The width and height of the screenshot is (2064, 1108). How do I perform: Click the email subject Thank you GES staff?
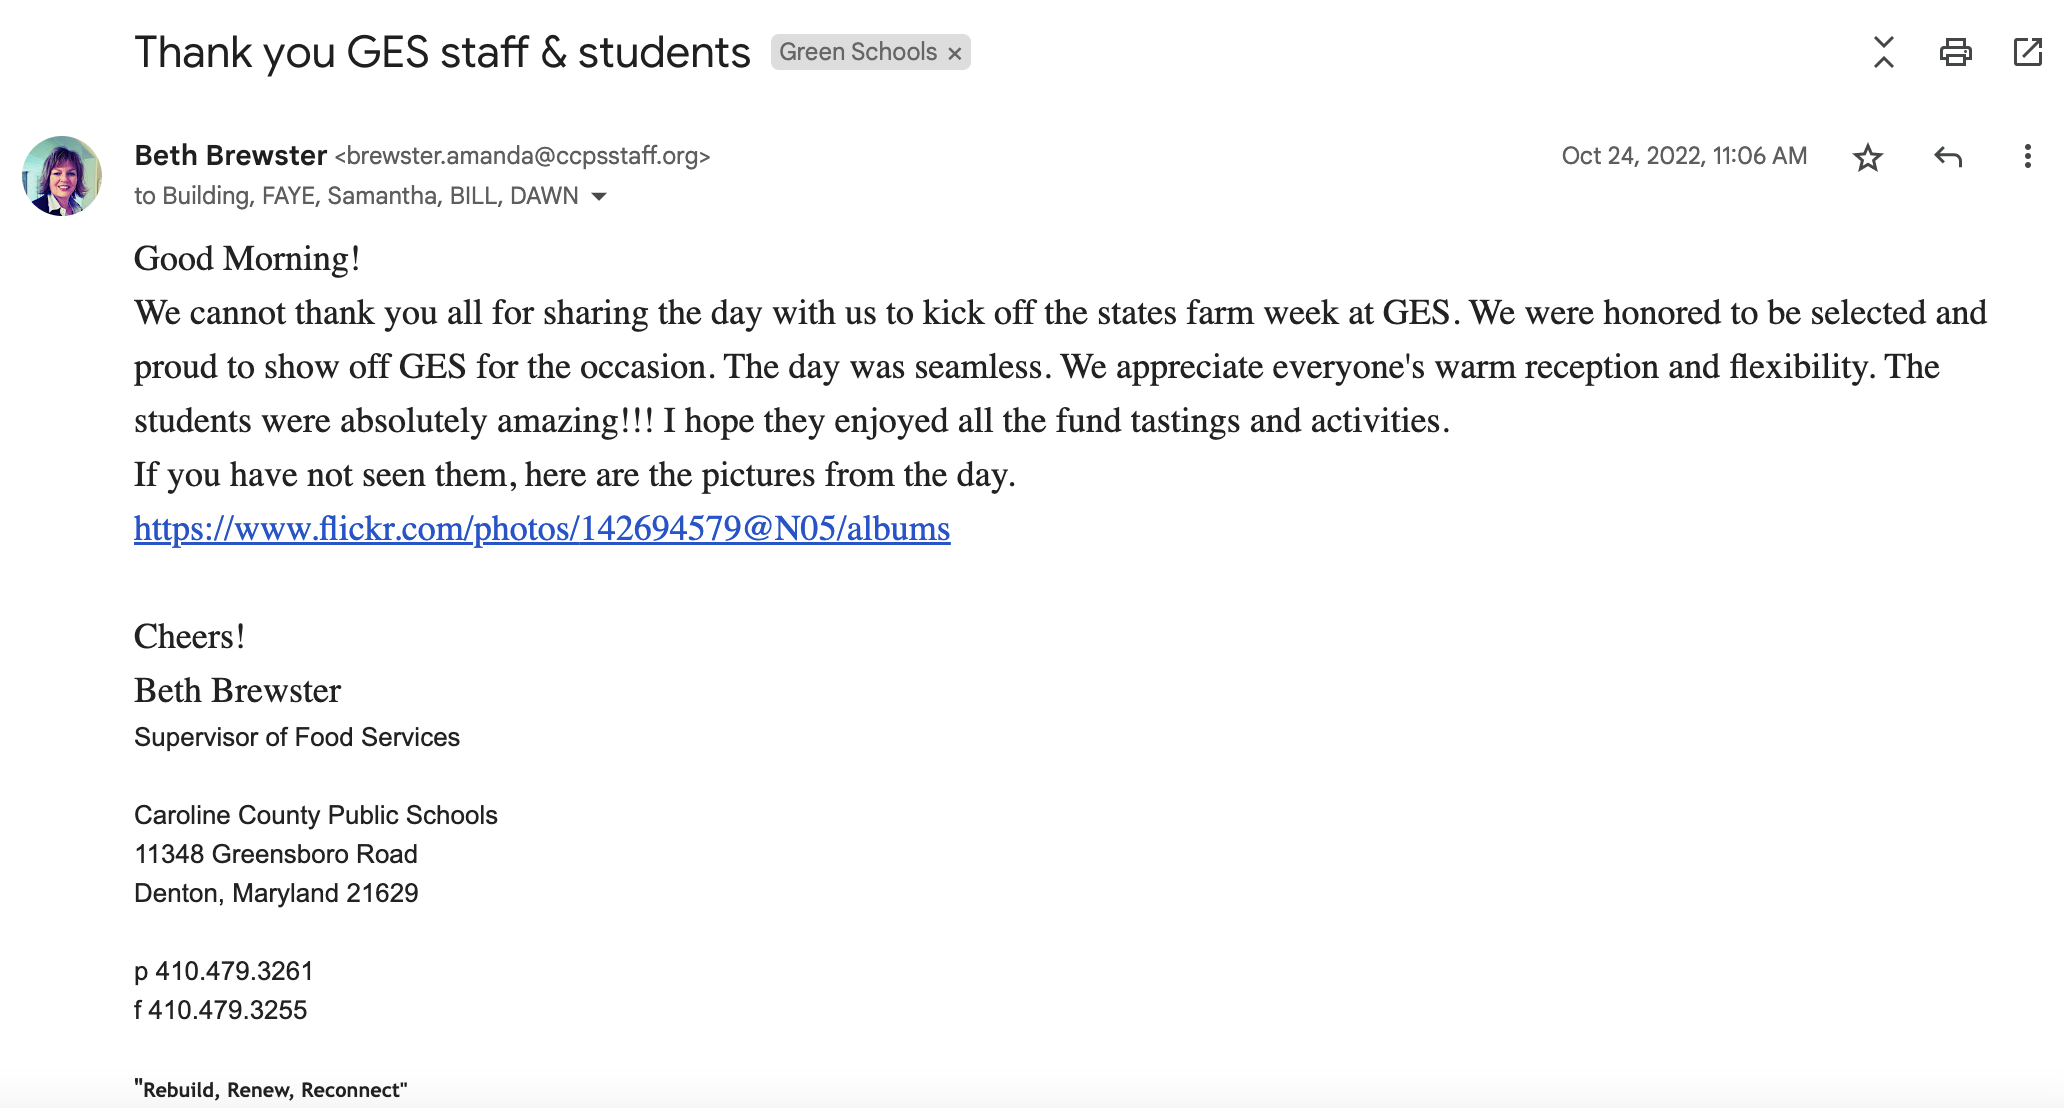tap(442, 52)
